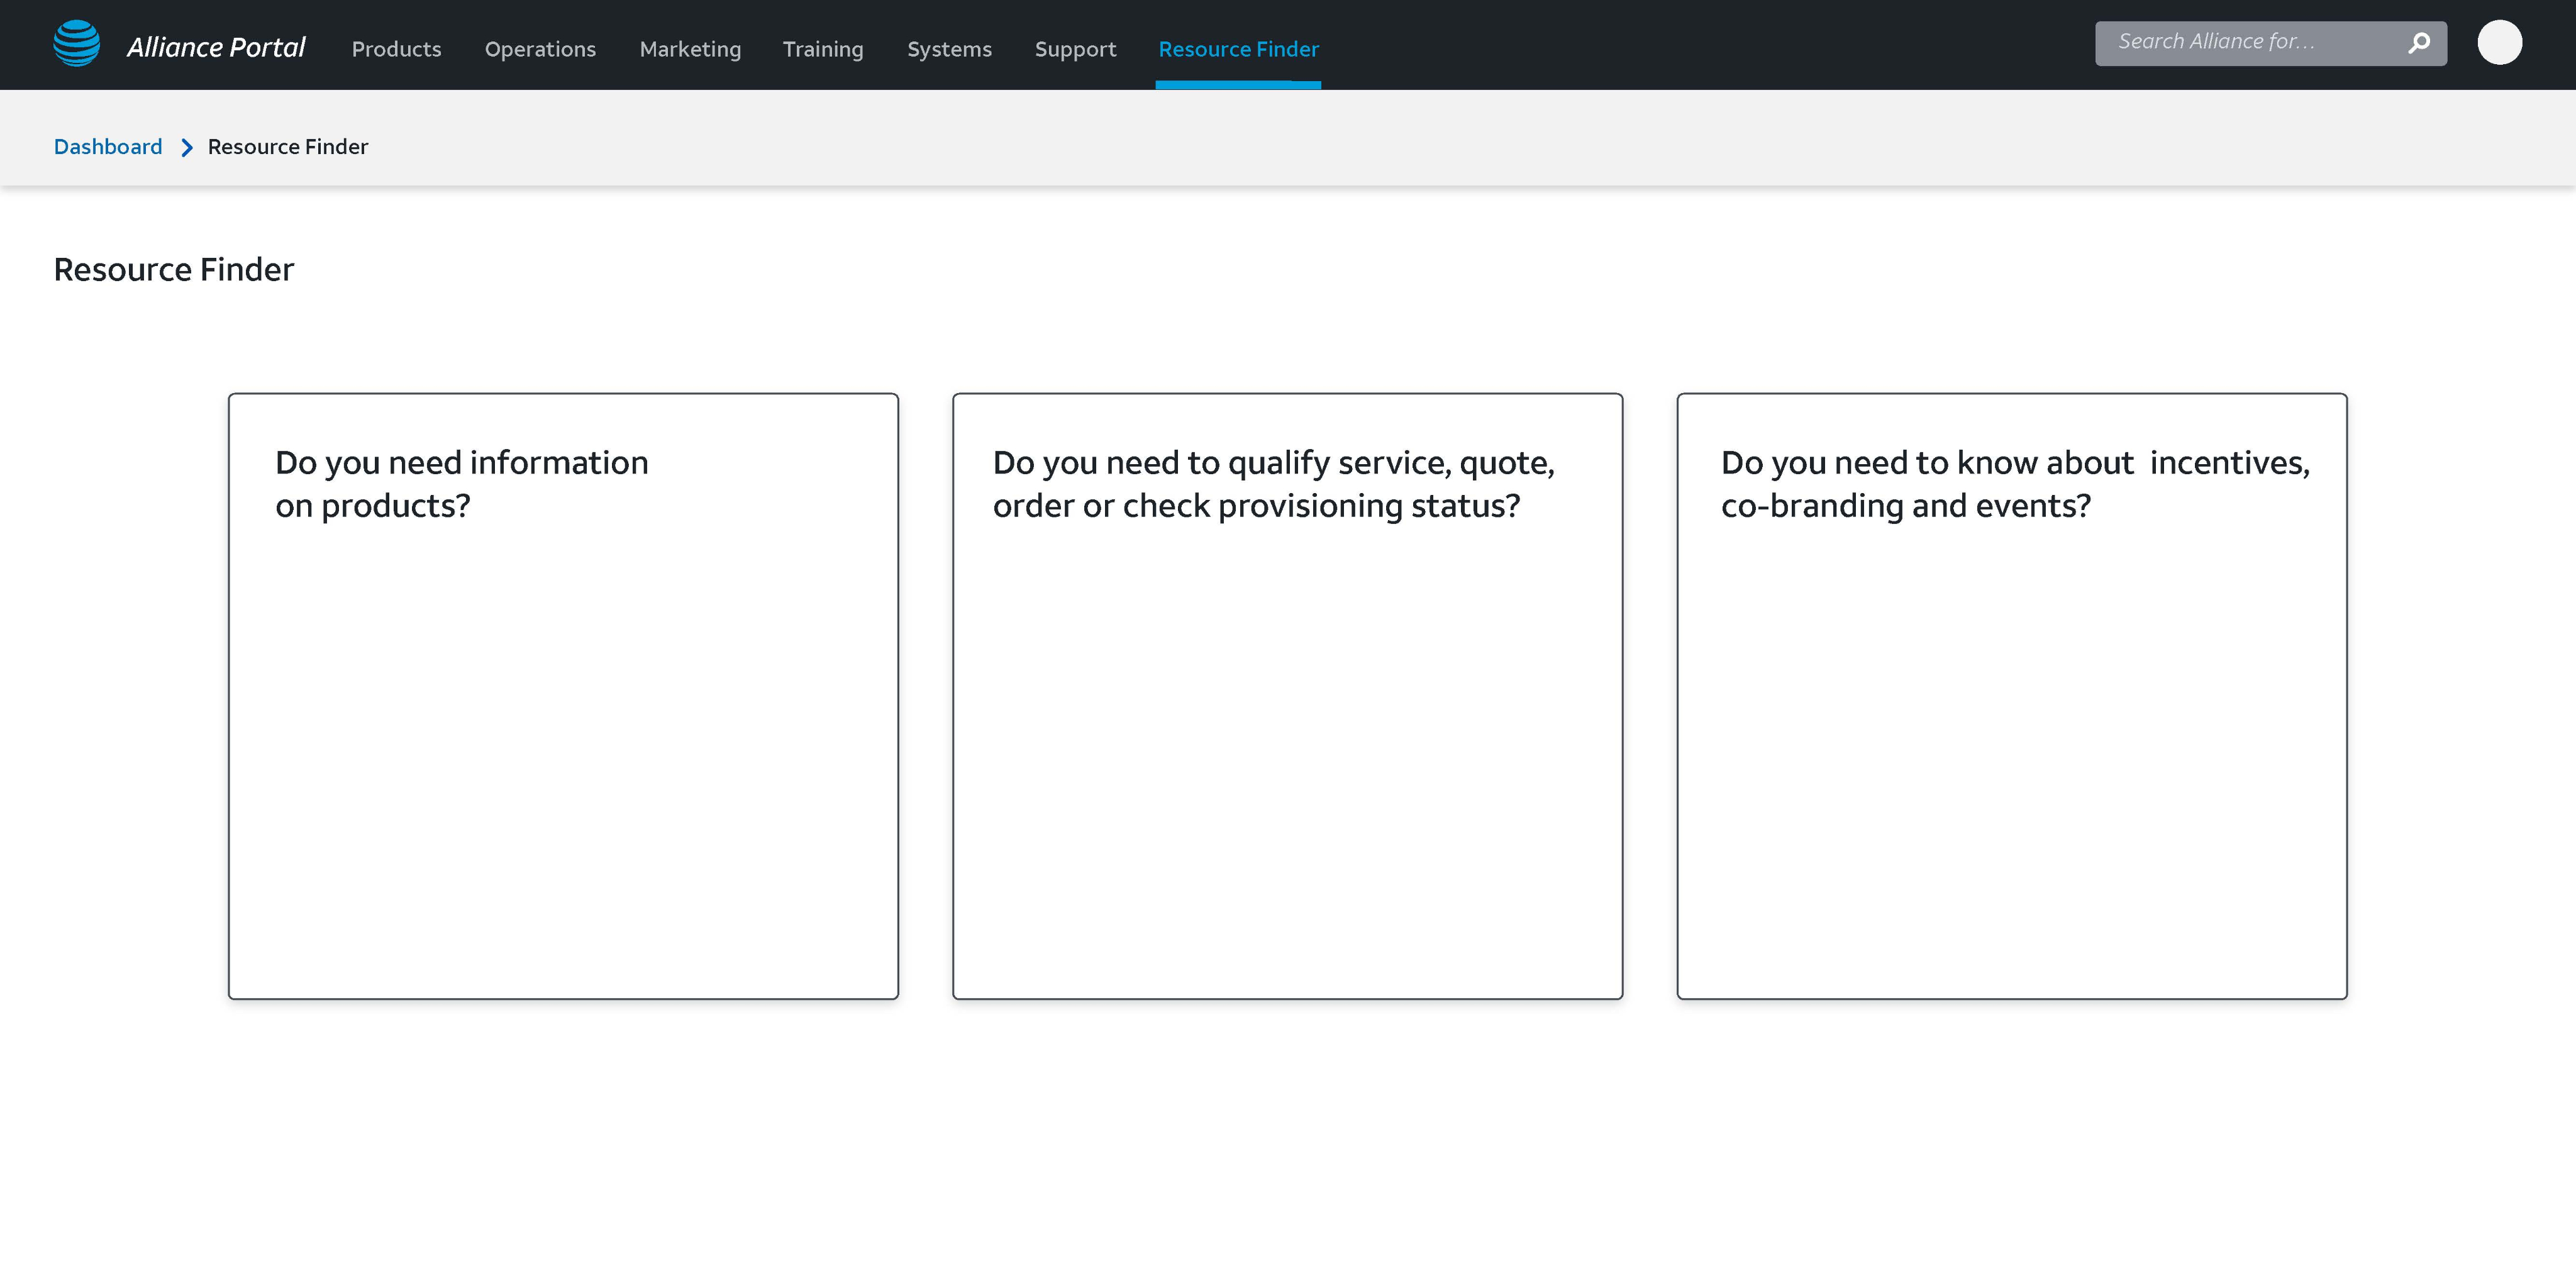Open the Training menu
Image resolution: width=2576 pixels, height=1288 pixels.
pyautogui.click(x=823, y=49)
